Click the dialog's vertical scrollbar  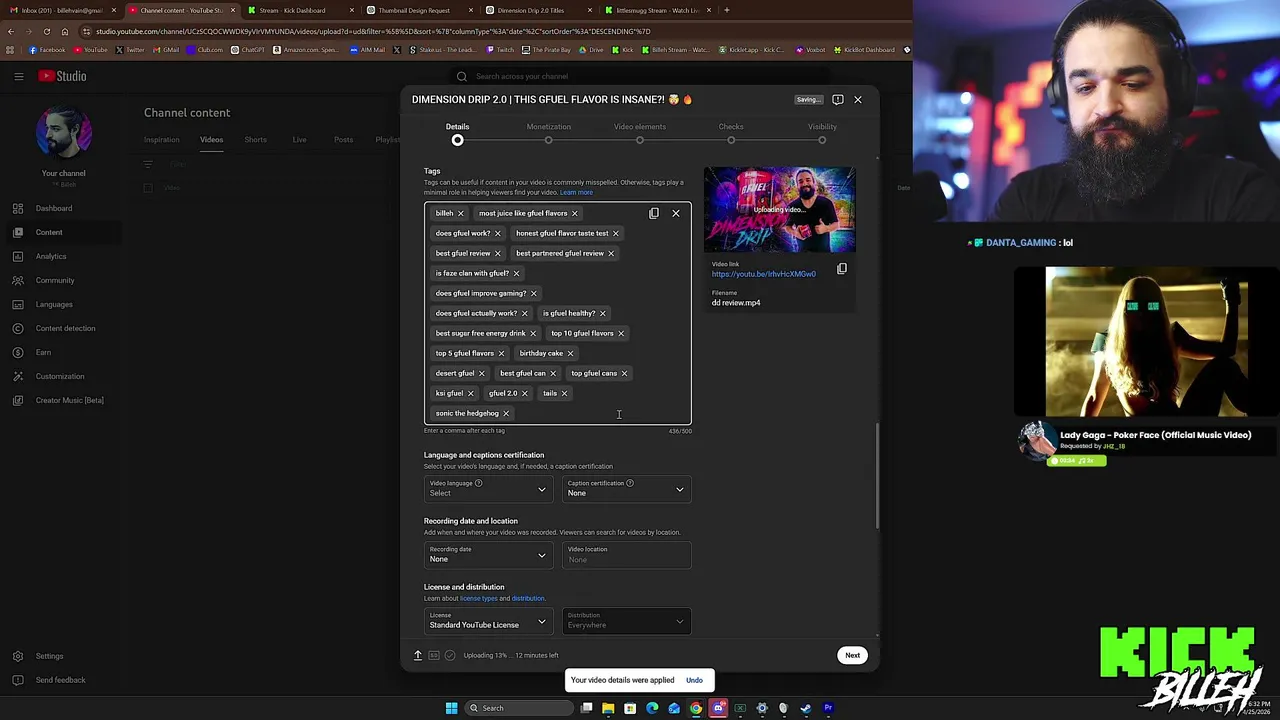(878, 476)
